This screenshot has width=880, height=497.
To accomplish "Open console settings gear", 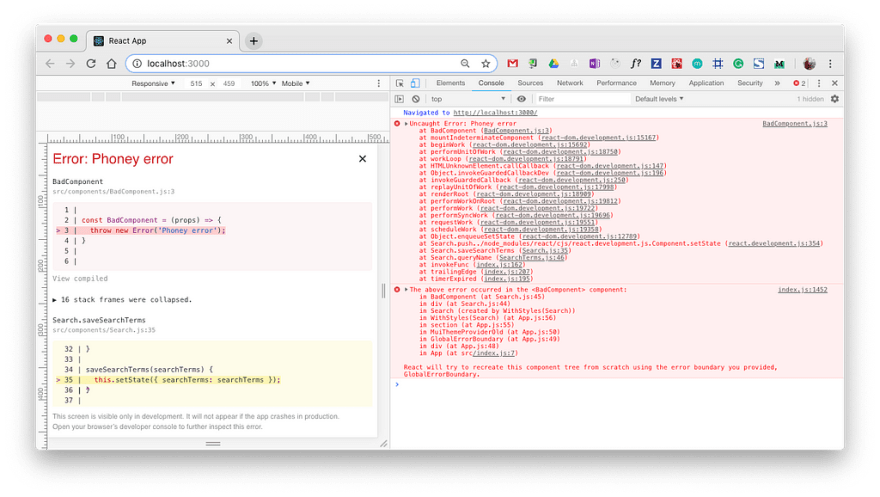I will [x=835, y=99].
